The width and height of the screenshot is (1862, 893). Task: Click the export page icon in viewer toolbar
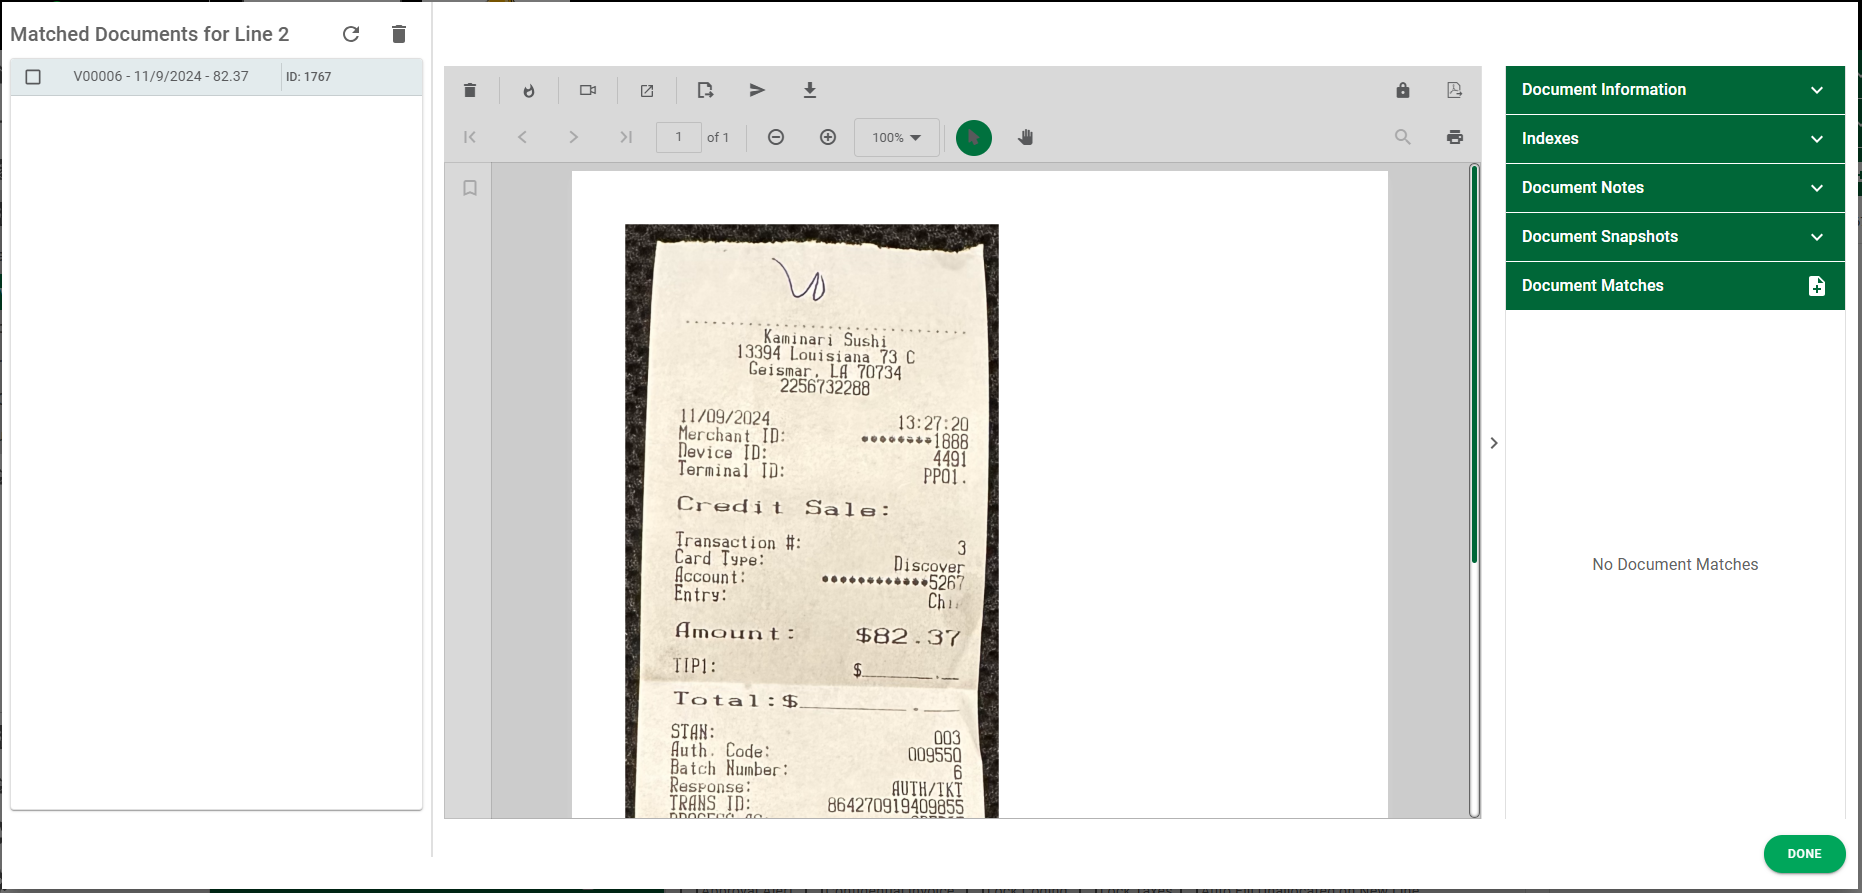point(705,90)
